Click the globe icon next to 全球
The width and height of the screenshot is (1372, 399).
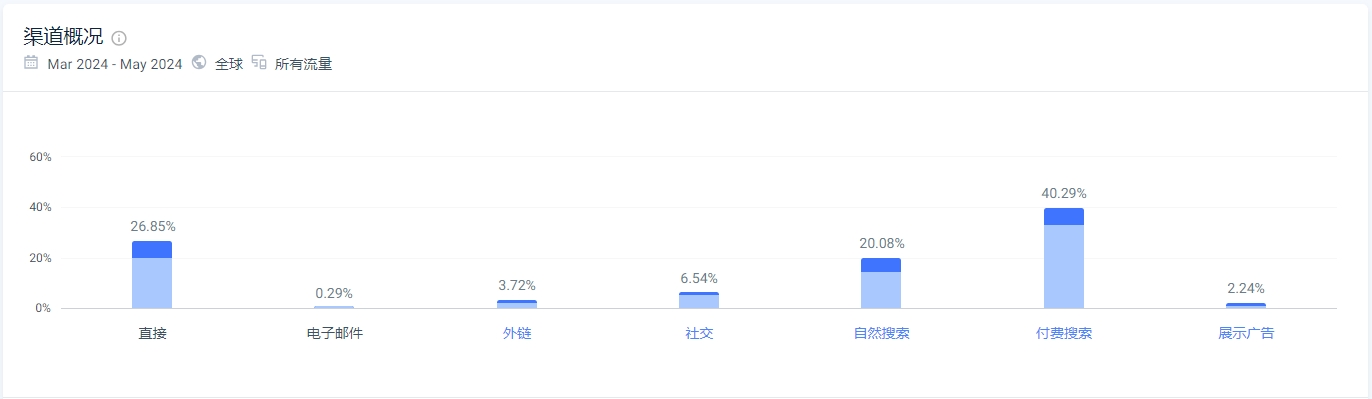click(199, 63)
